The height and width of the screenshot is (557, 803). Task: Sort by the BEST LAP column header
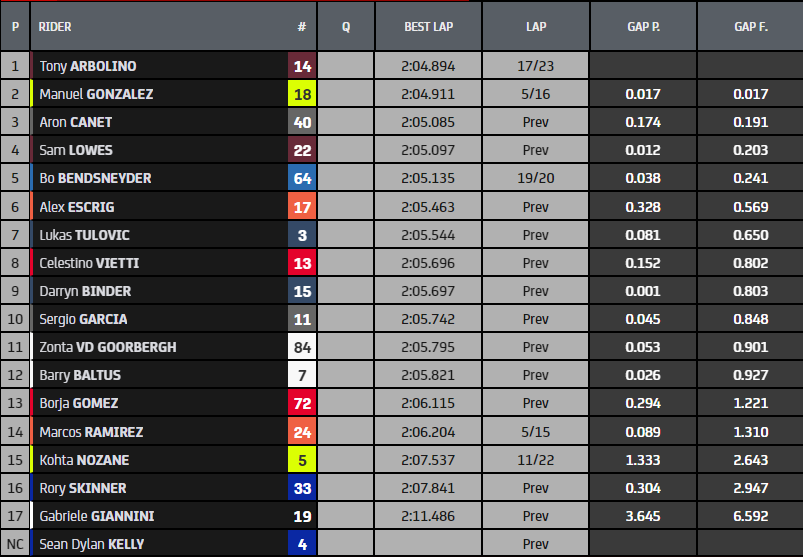pyautogui.click(x=429, y=27)
